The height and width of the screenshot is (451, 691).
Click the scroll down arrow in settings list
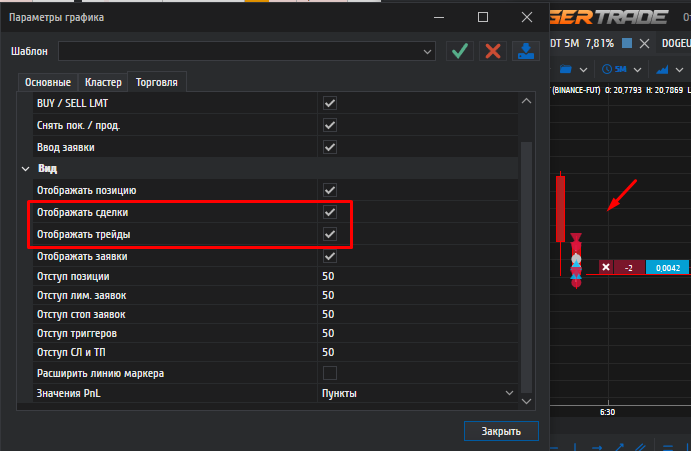[x=526, y=401]
